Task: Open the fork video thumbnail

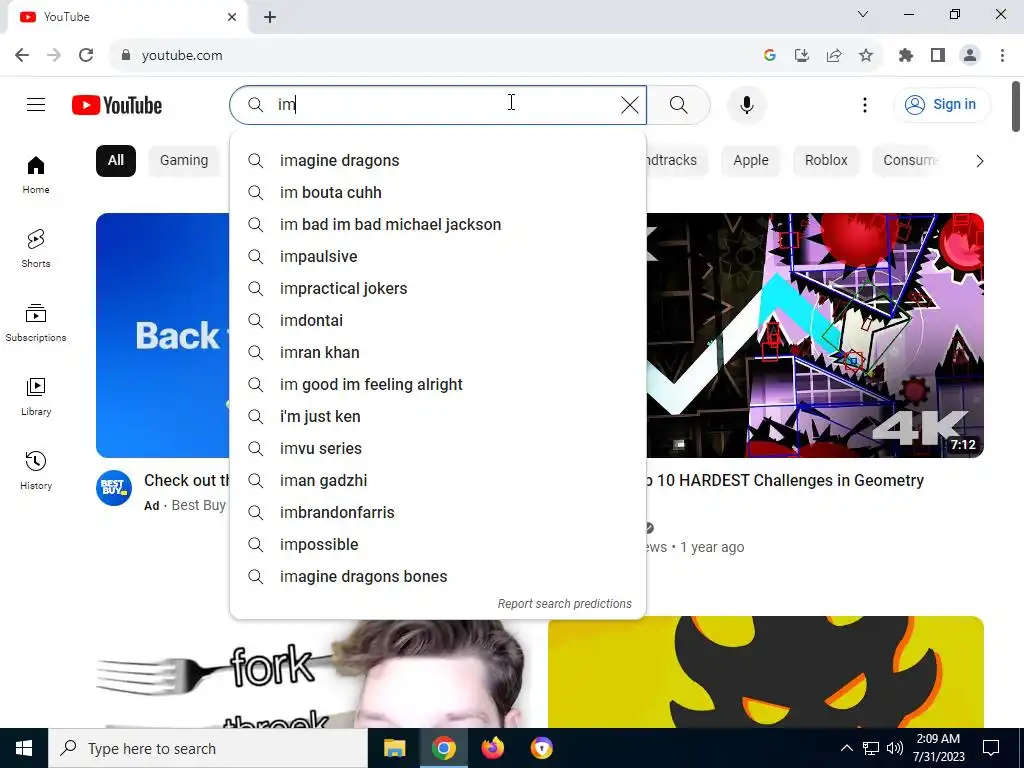Action: 313,673
